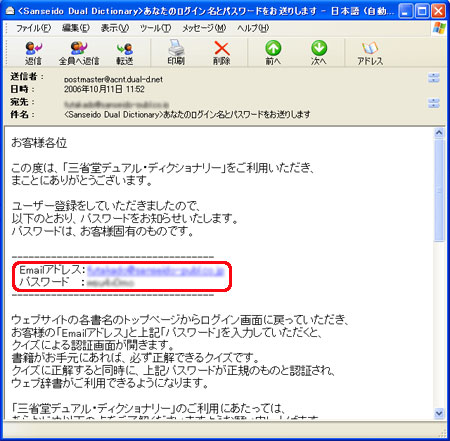
Task: Click the Reply All (全員へ返信) icon
Action: (x=79, y=53)
